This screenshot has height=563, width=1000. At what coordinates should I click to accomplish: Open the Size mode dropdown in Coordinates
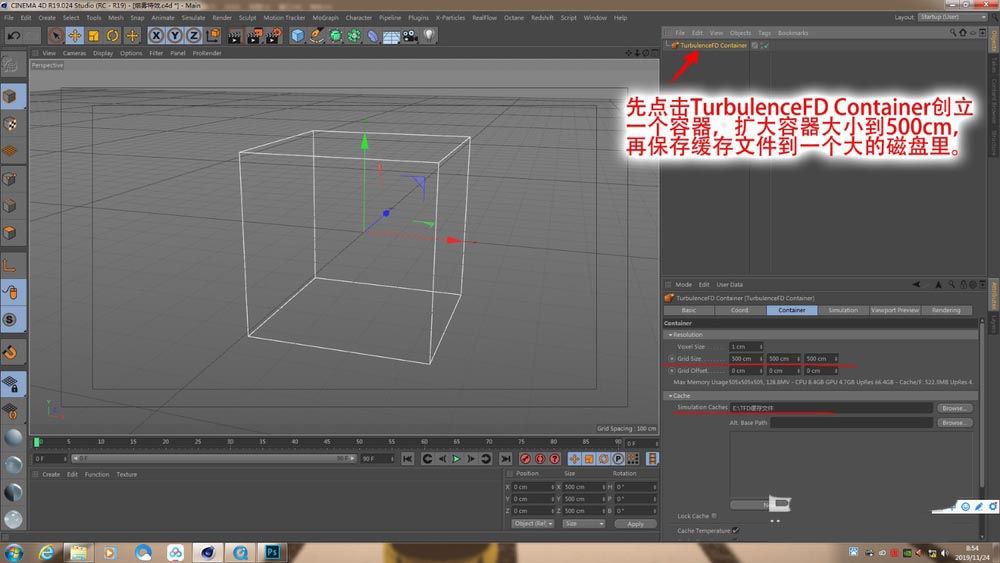click(x=583, y=524)
